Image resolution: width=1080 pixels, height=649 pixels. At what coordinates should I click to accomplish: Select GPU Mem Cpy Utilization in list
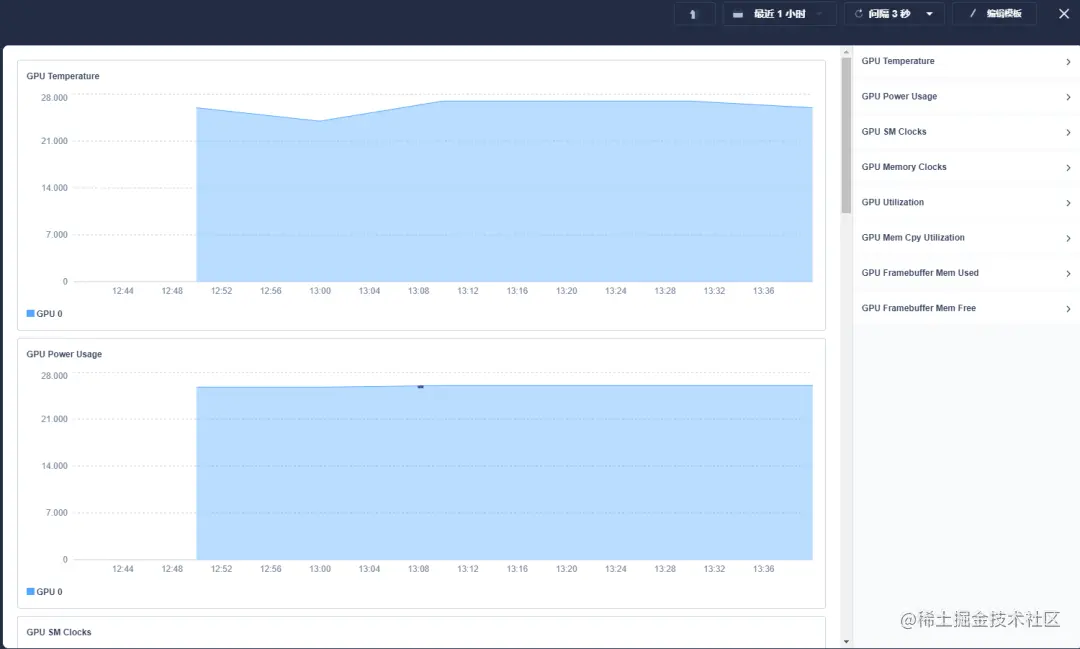[966, 238]
